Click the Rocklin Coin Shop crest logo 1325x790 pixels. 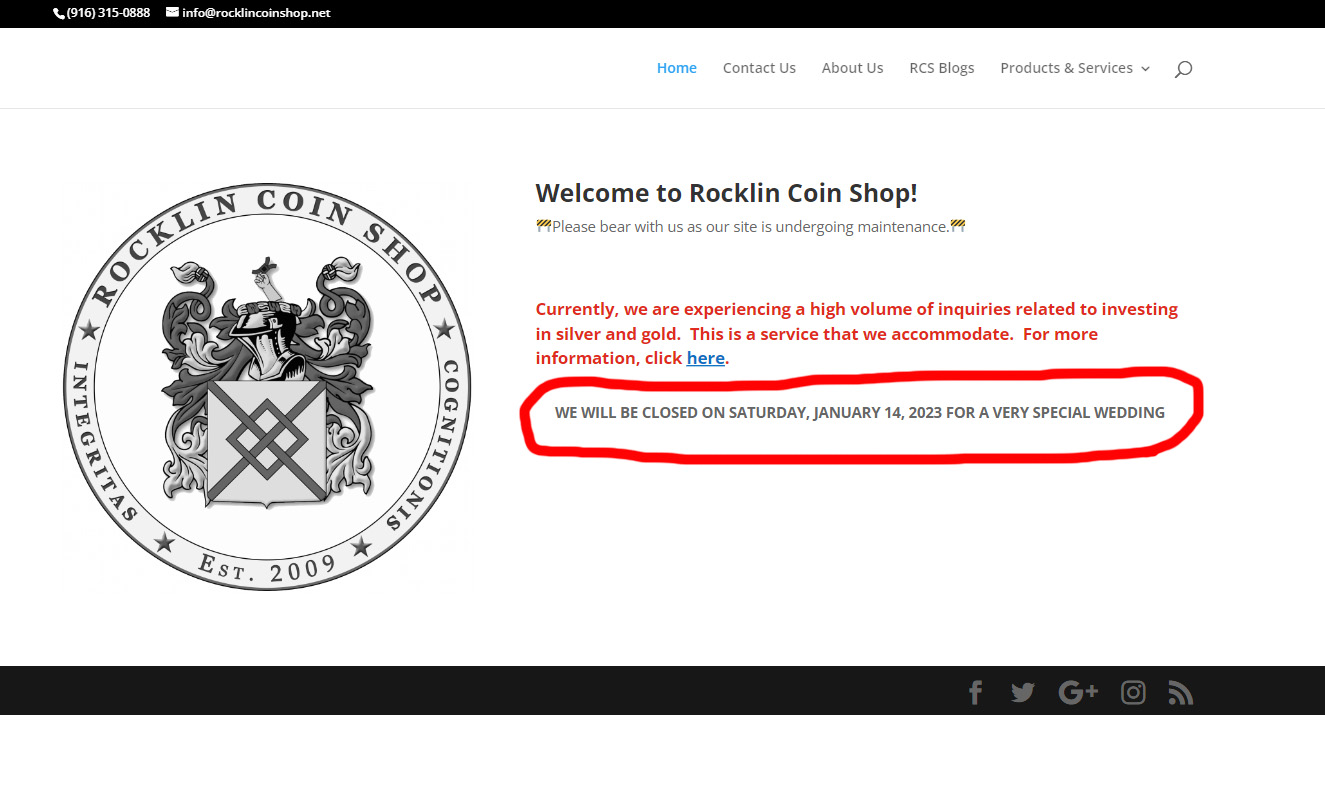pos(267,386)
